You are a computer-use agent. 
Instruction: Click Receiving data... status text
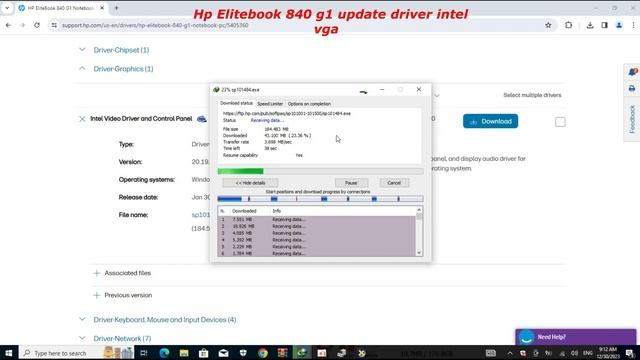coord(267,120)
